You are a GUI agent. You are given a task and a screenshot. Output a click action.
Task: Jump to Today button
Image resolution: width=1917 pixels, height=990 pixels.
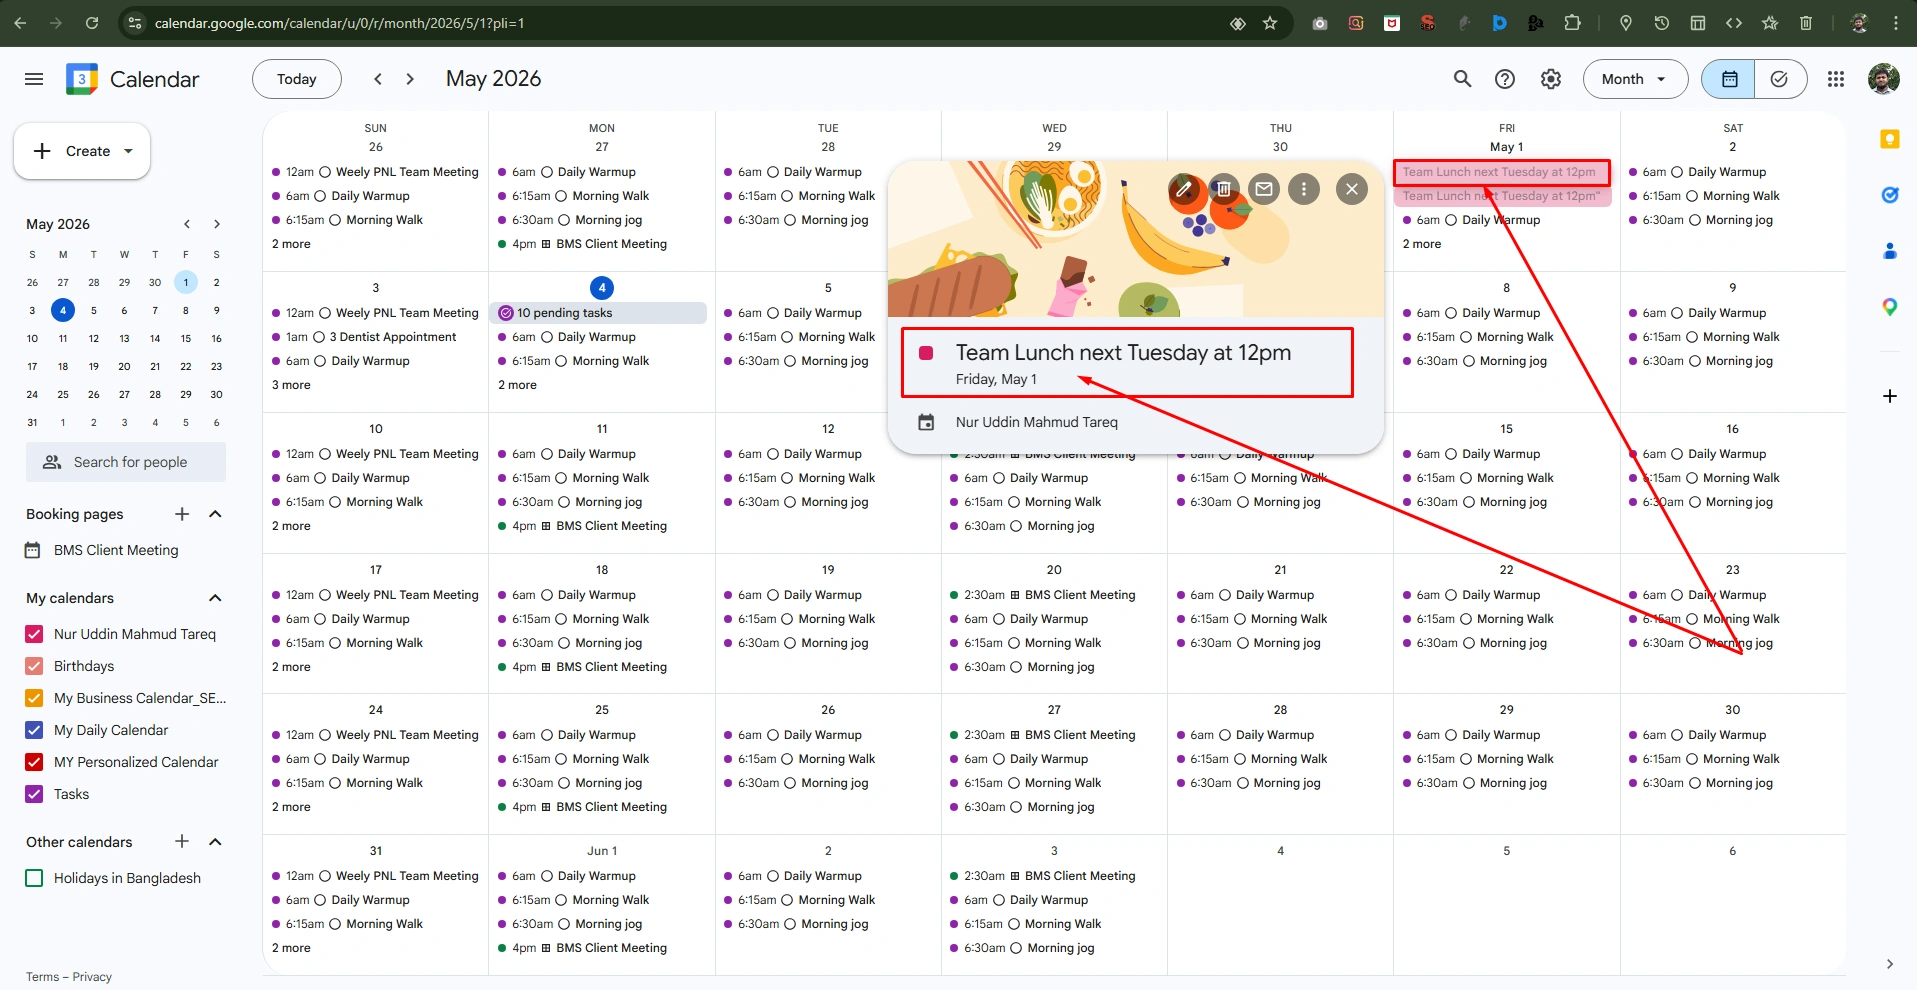click(x=297, y=79)
